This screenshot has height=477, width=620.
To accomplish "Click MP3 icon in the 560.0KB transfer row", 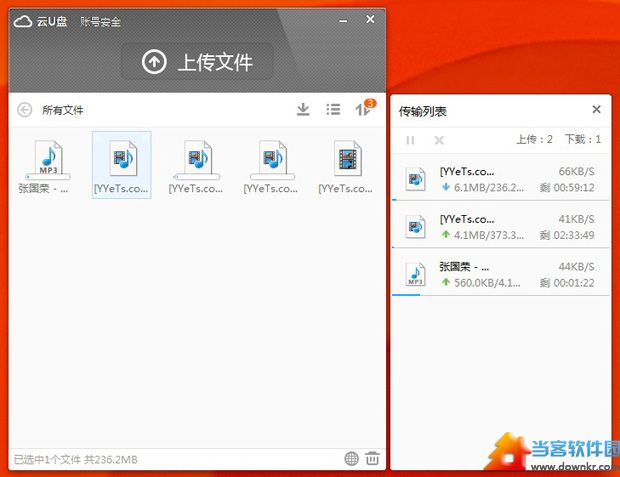I will click(415, 274).
